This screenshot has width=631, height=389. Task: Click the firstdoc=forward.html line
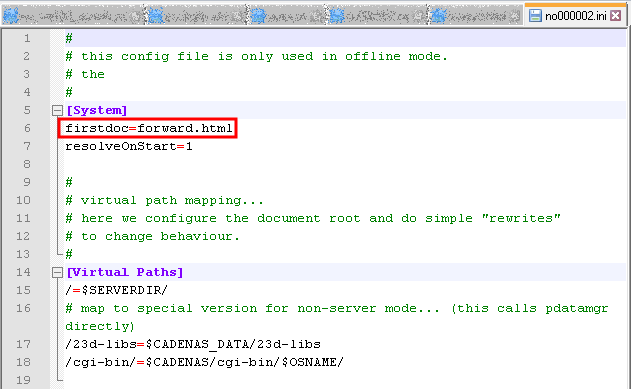coord(149,128)
